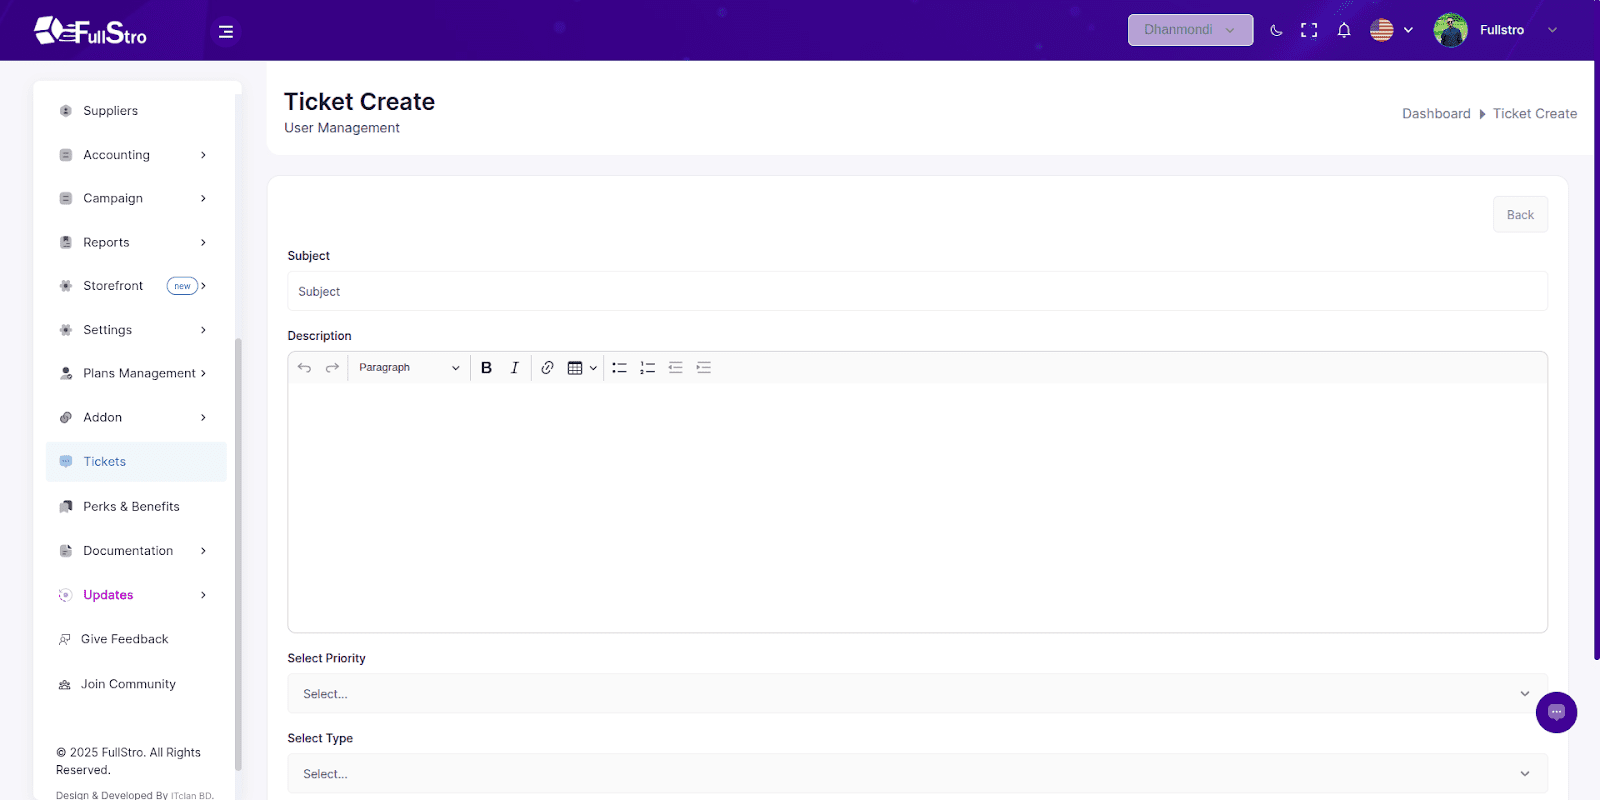The height and width of the screenshot is (800, 1600).
Task: Expand the Campaign sidebar menu
Action: 136,198
